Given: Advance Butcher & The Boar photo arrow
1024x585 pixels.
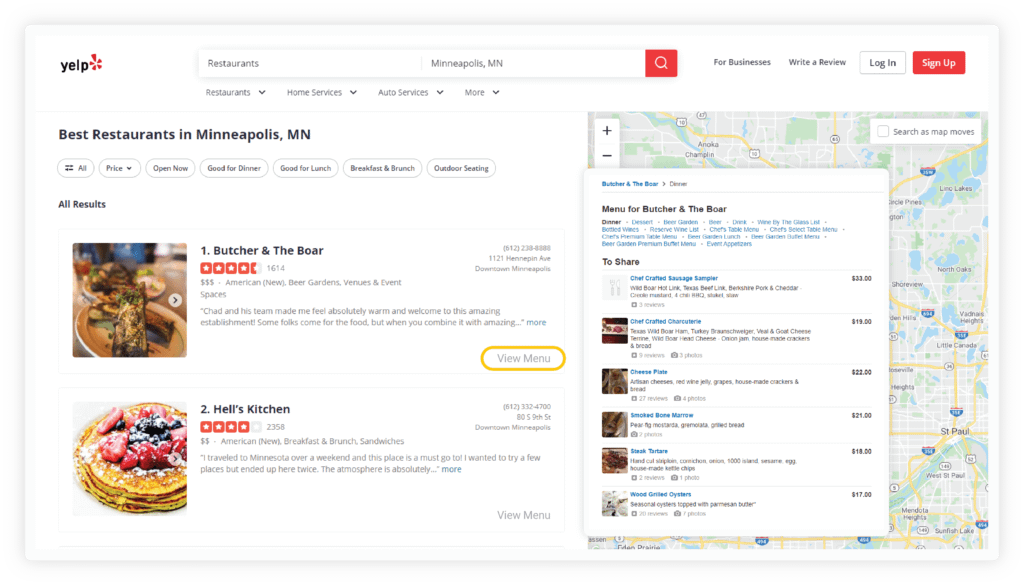Looking at the screenshot, I should 175,300.
